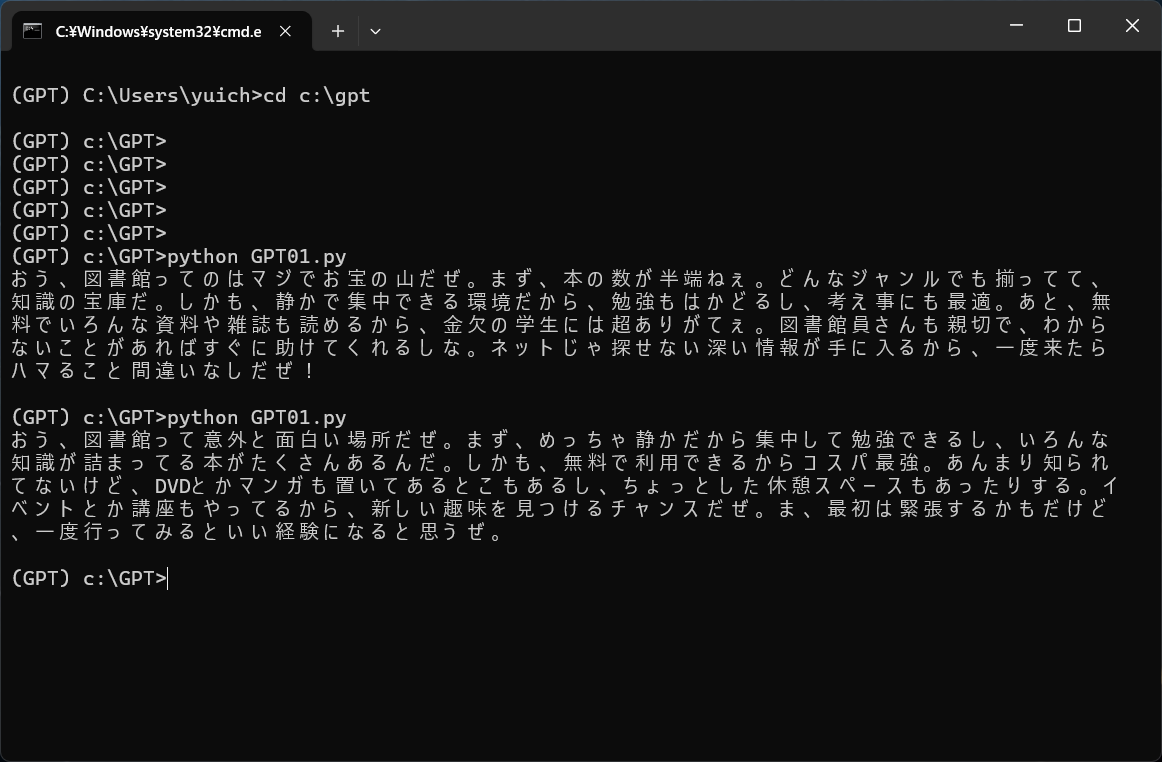Select the C:\Windows\system32\cmd.e tab
The width and height of the screenshot is (1162, 762).
point(158,31)
